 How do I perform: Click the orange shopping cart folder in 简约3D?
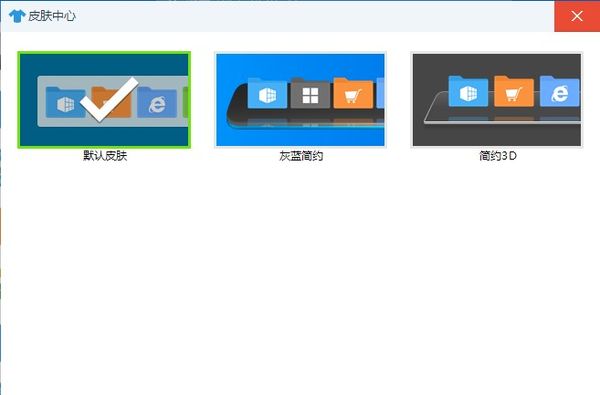pos(514,91)
